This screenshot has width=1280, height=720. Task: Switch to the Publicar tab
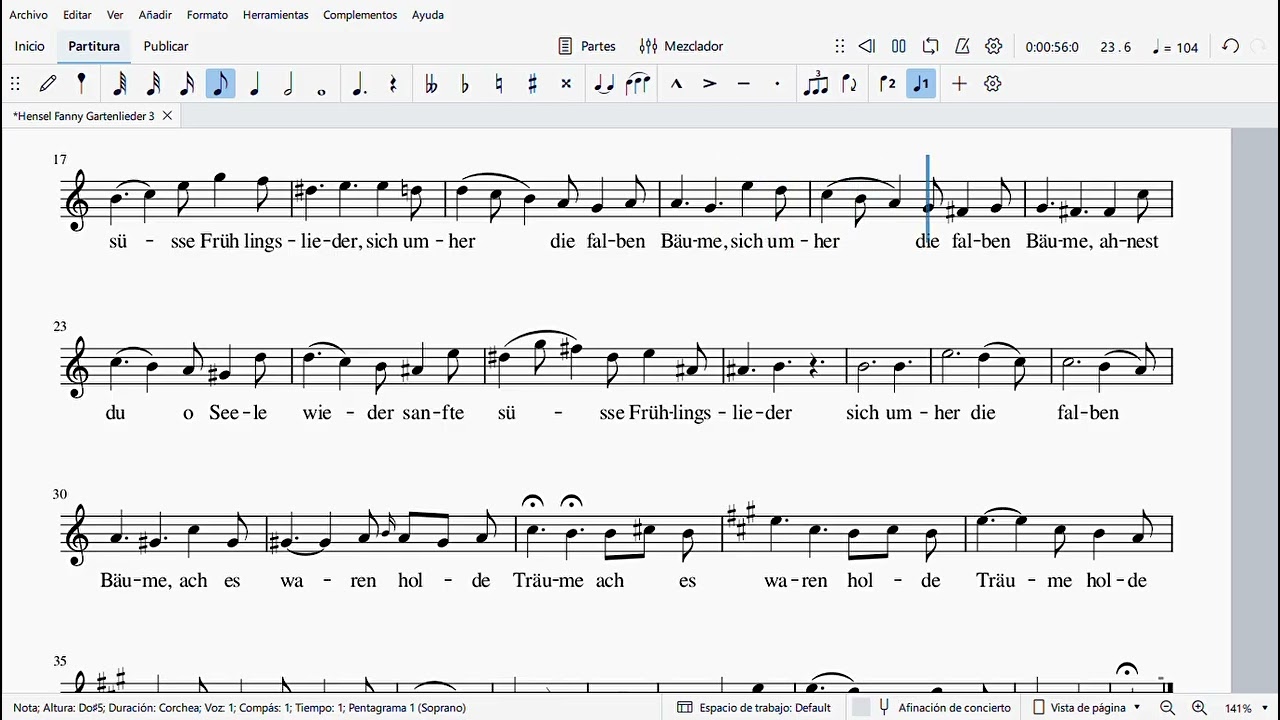(x=166, y=46)
